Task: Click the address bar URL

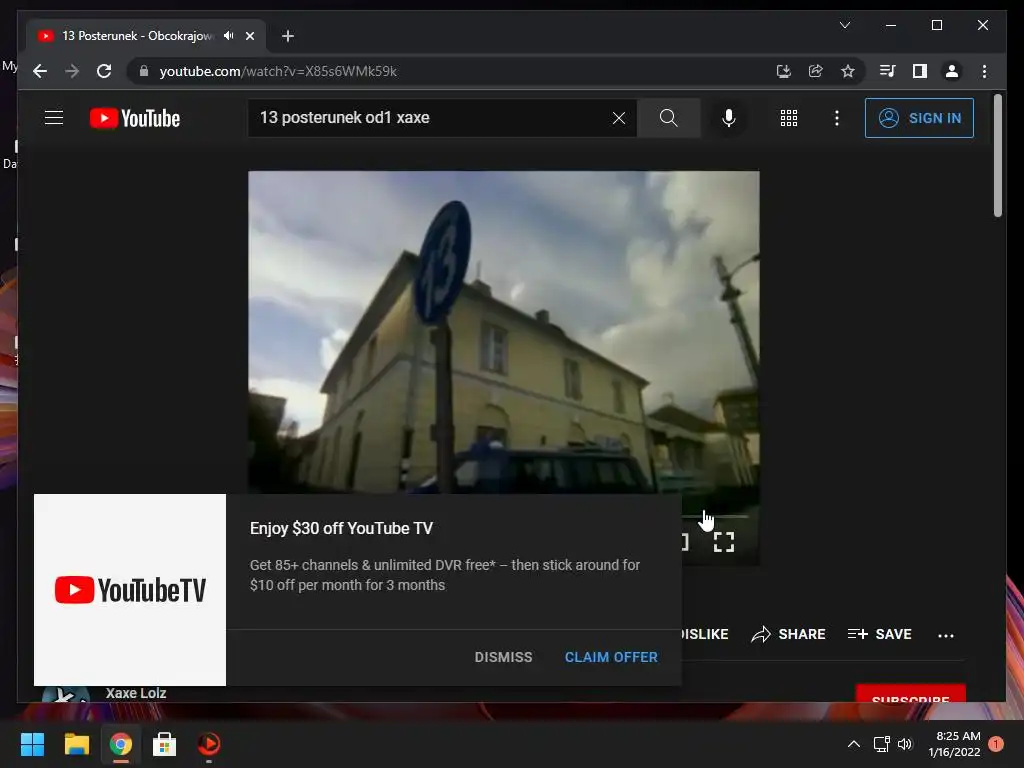Action: point(278,71)
